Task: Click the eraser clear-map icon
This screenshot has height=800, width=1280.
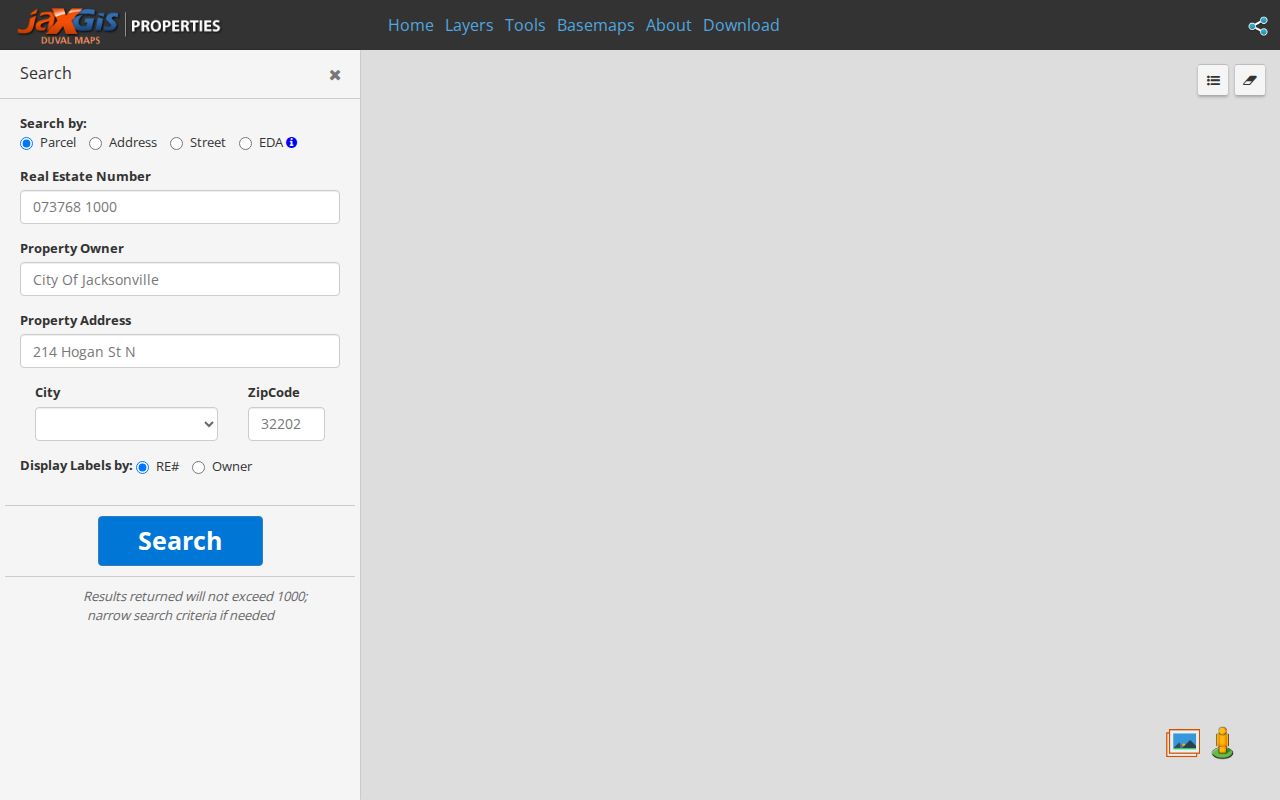Action: click(x=1250, y=80)
